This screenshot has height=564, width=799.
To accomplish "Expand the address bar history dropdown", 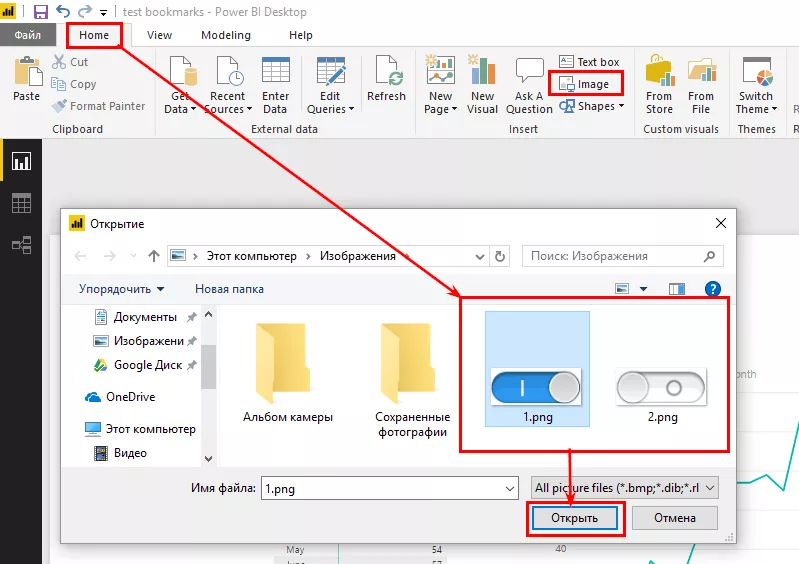I will 480,256.
